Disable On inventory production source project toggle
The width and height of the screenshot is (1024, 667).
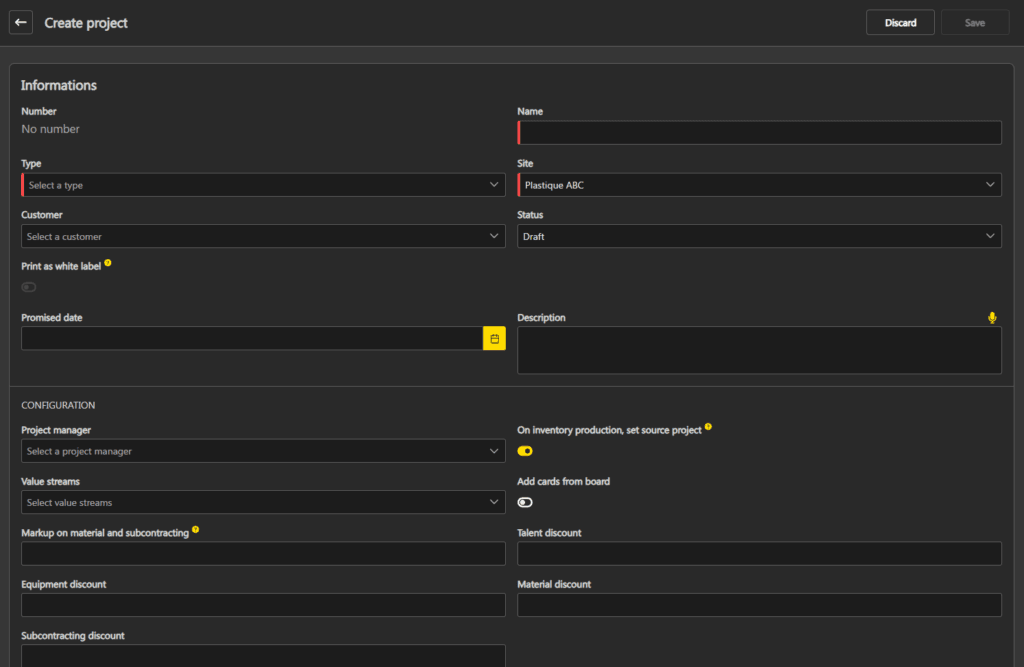[525, 451]
